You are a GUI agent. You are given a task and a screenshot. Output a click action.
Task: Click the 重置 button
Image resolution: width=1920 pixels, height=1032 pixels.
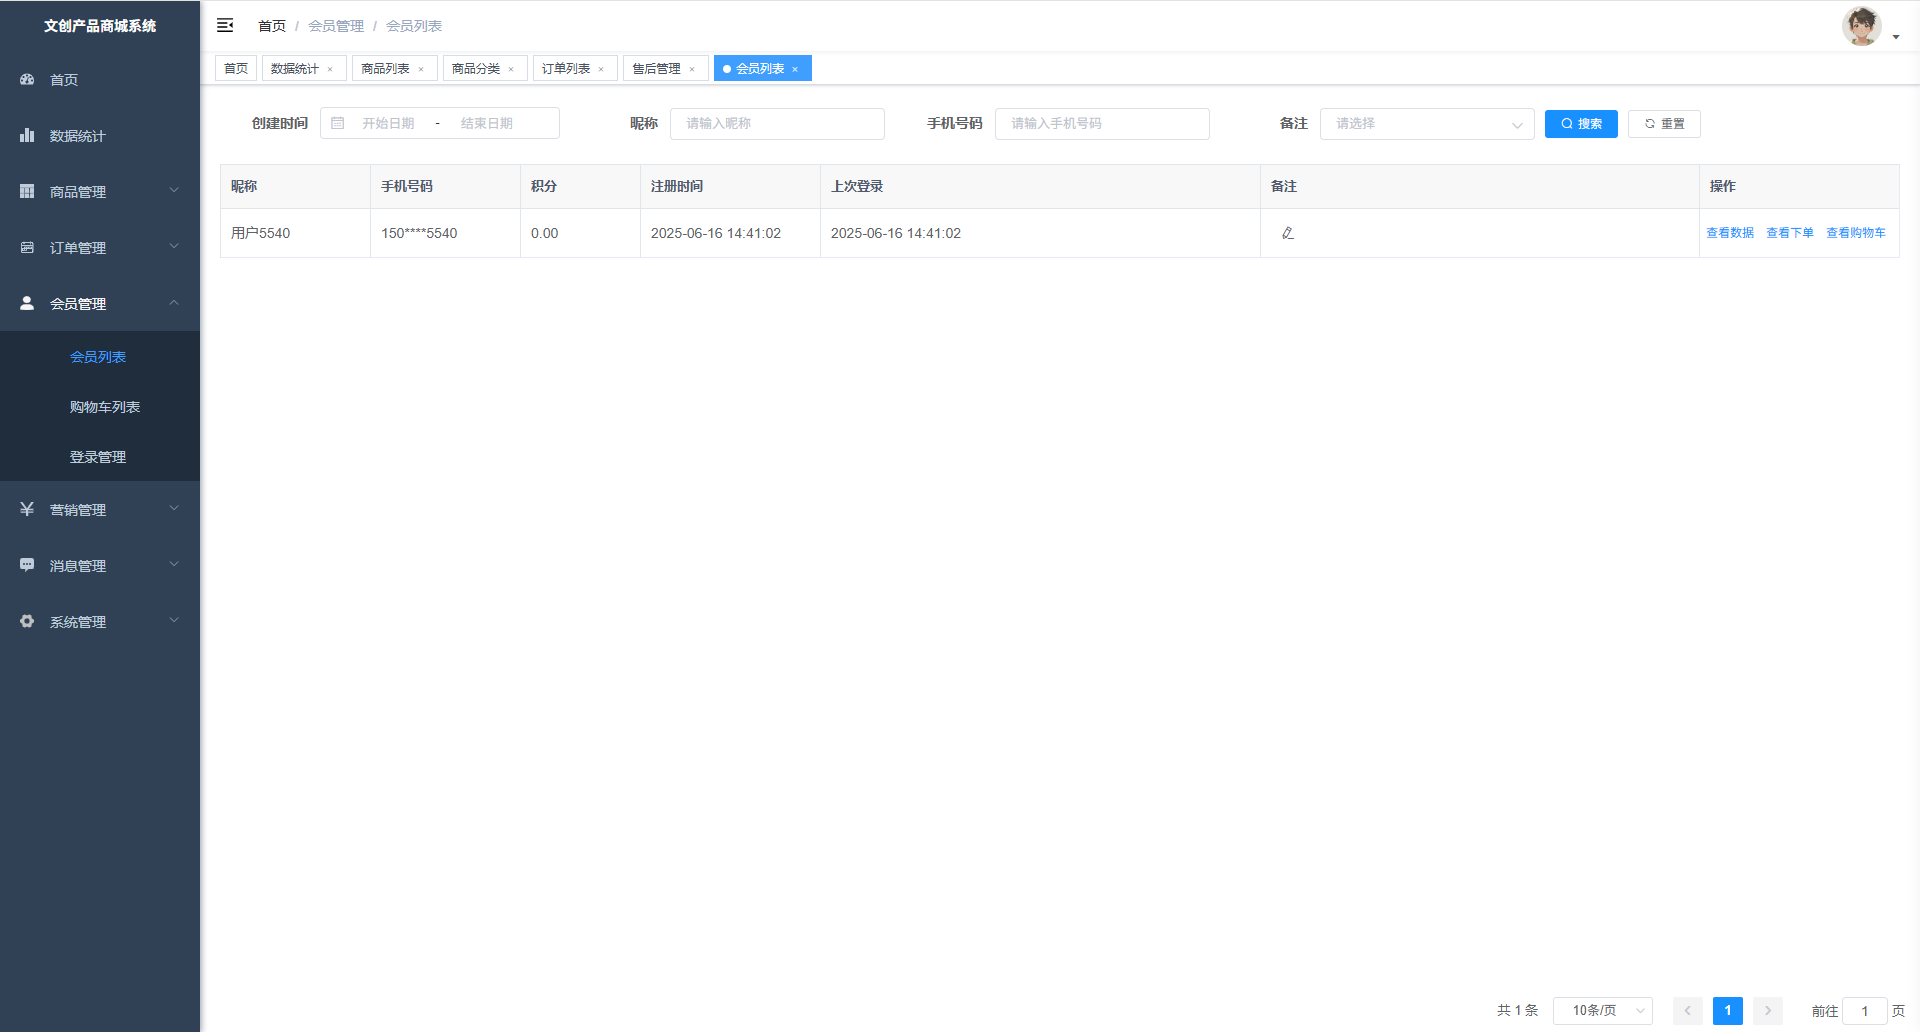(x=1664, y=124)
